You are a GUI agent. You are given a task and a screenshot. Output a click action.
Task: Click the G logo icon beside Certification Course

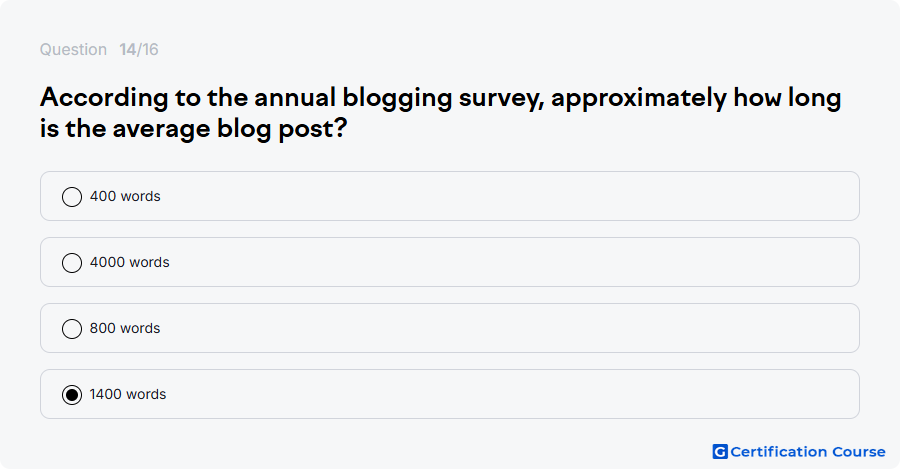pos(720,452)
